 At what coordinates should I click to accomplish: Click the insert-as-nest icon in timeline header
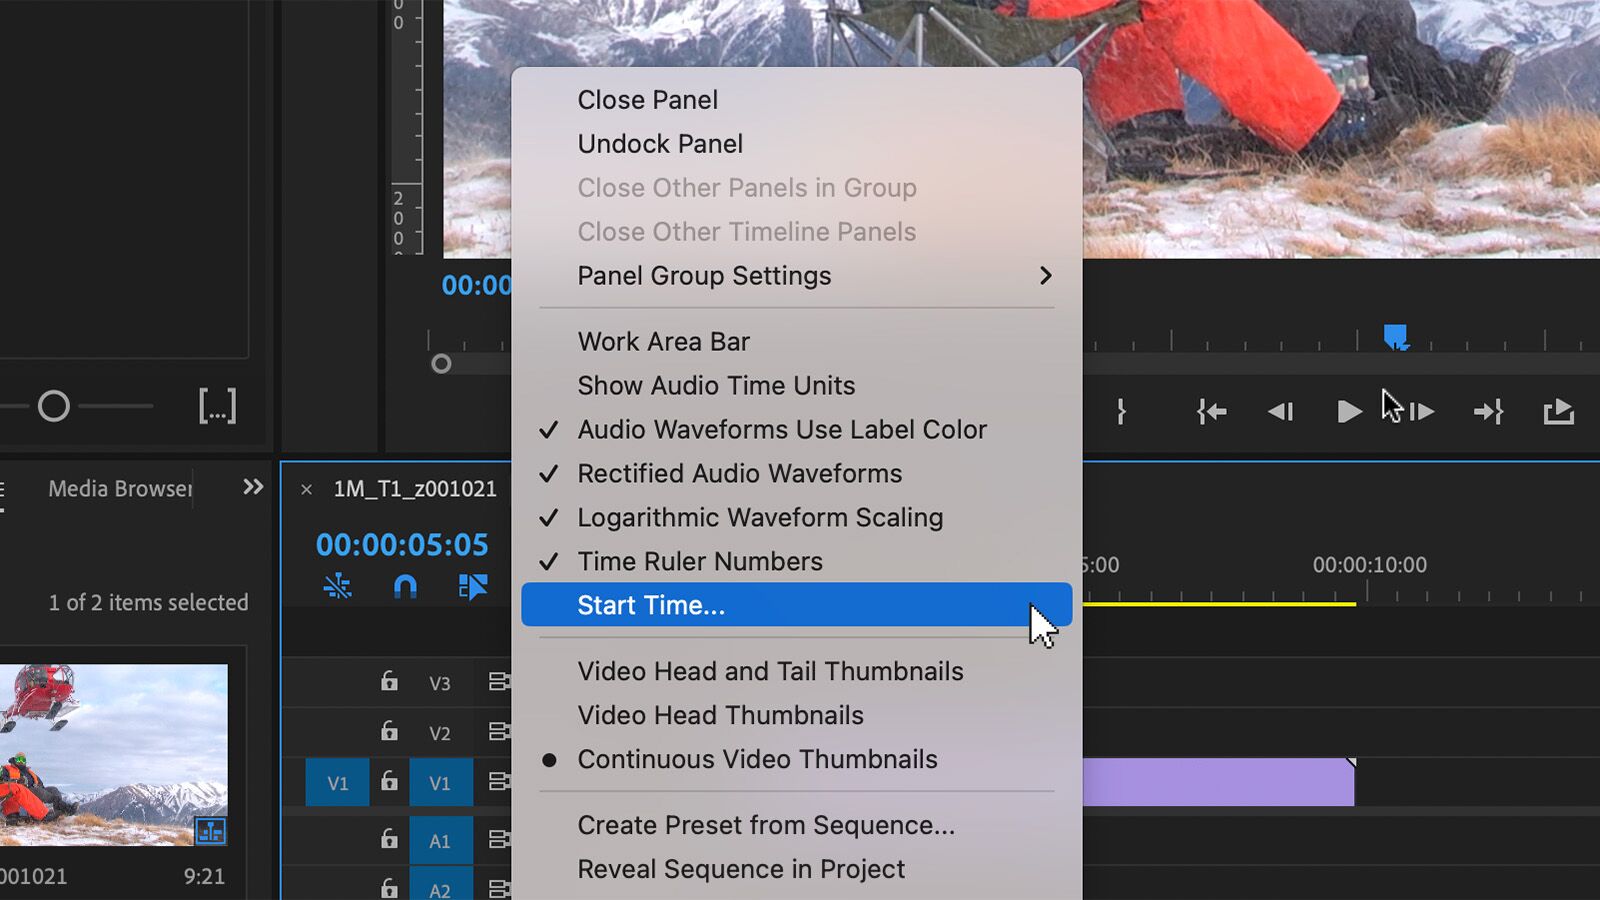(337, 587)
